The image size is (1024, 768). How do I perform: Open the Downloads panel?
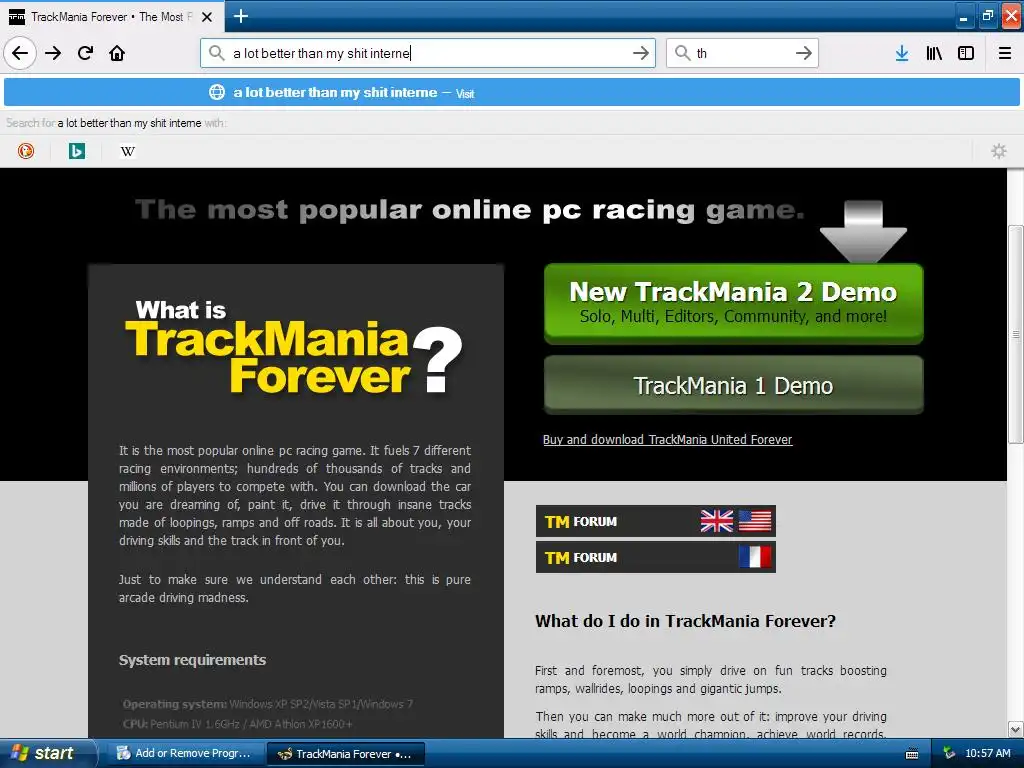pyautogui.click(x=902, y=53)
